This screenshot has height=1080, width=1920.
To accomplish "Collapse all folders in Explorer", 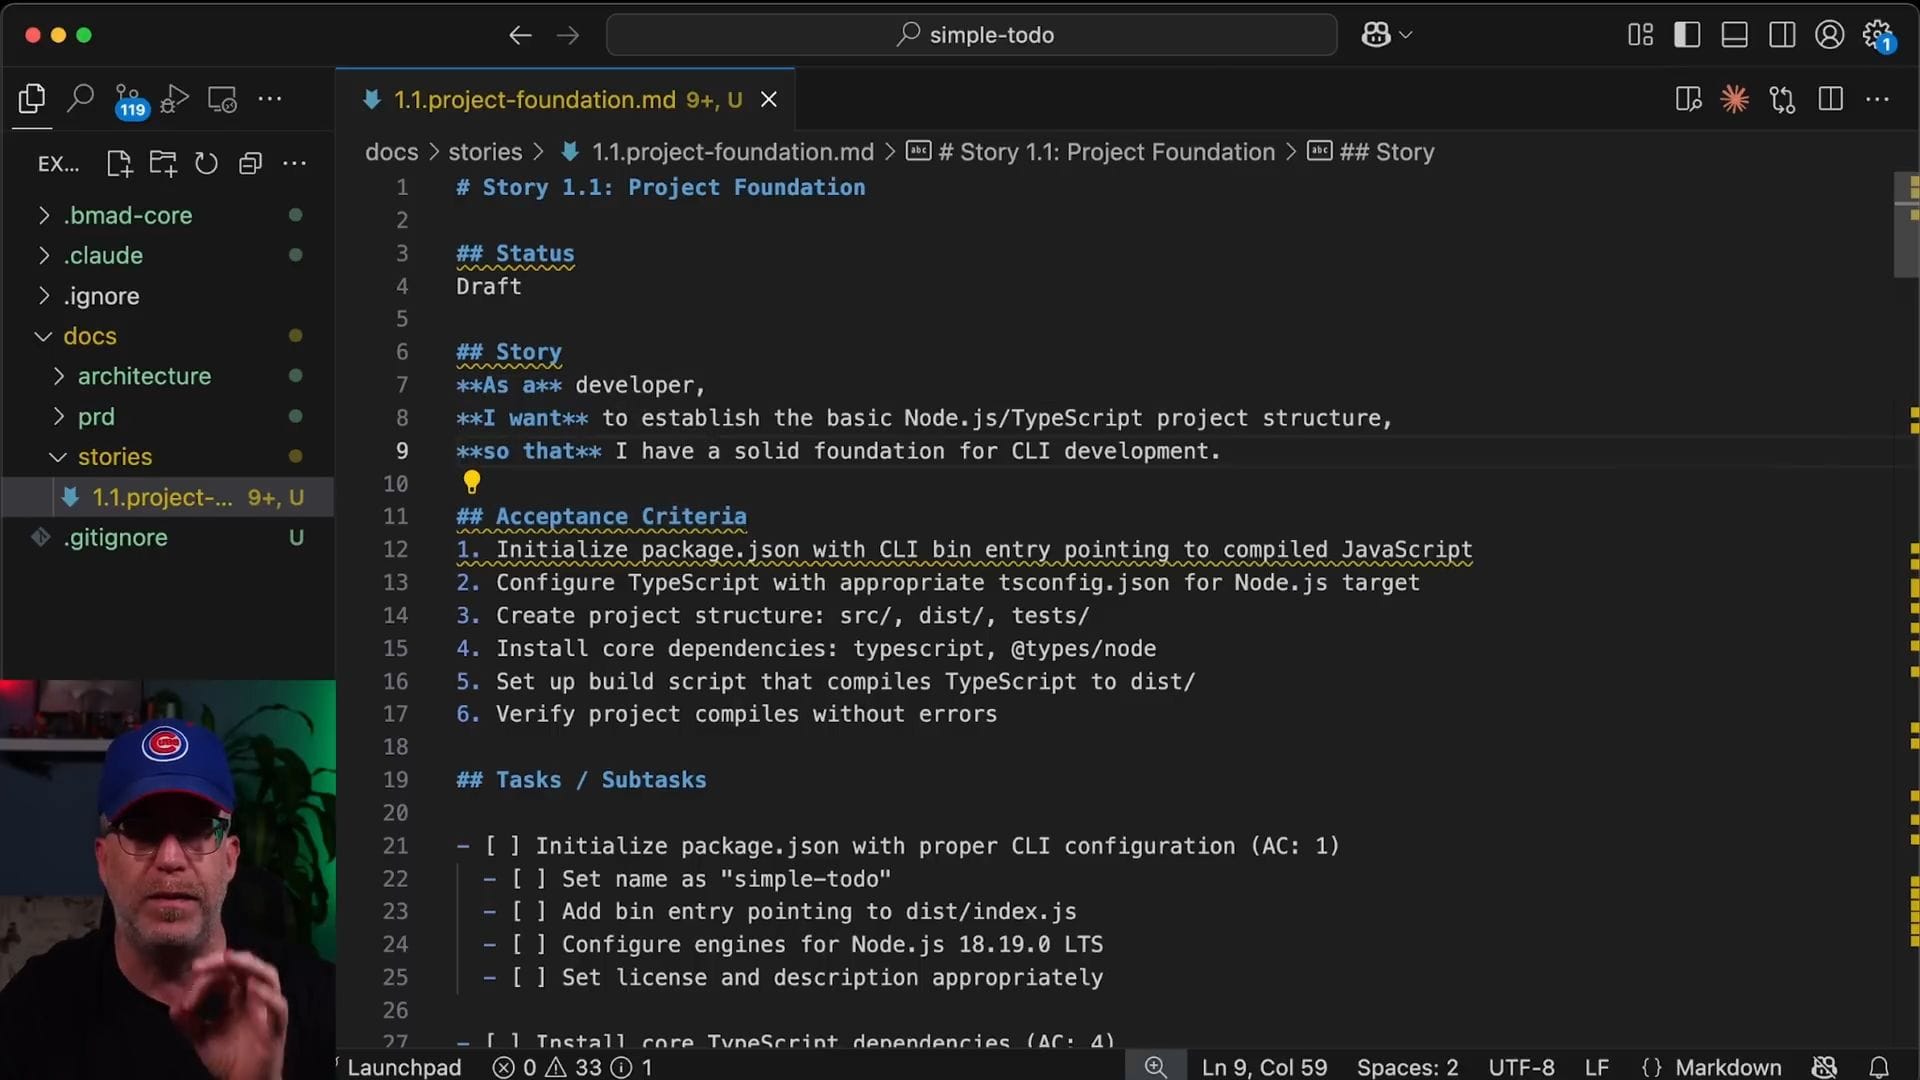I will tap(250, 164).
